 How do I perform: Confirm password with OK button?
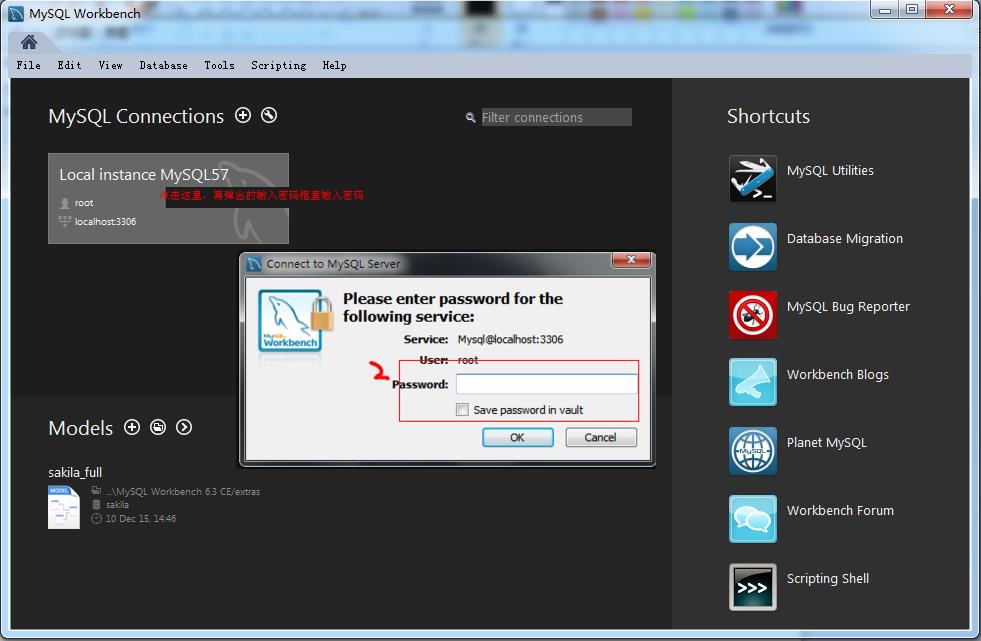click(517, 437)
